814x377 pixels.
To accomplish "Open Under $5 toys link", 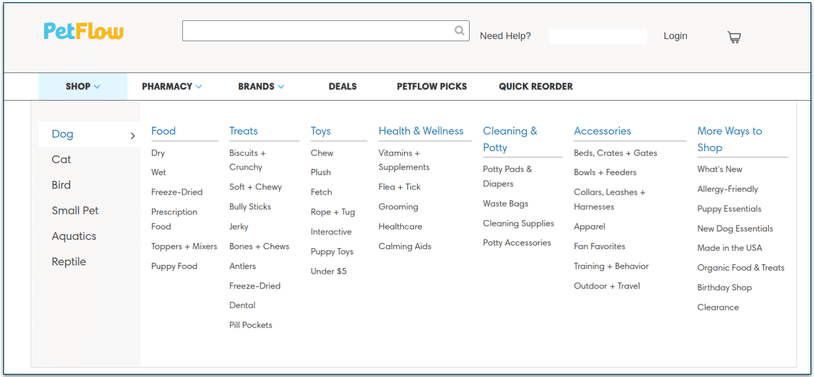I will 329,272.
